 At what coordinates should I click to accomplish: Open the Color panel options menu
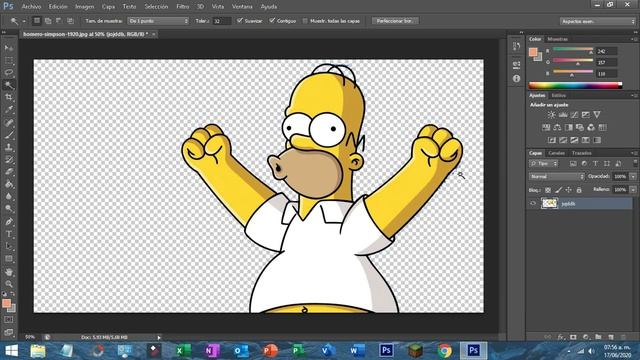634,39
